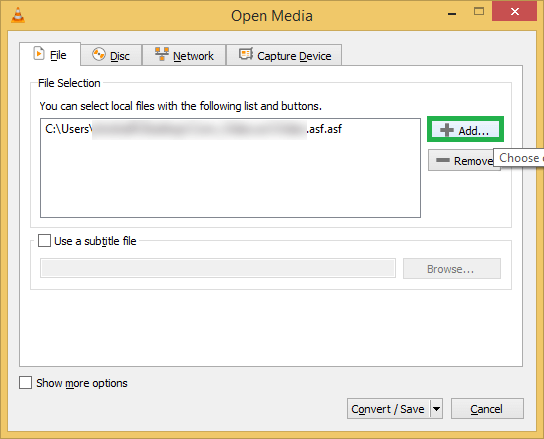This screenshot has width=544, height=439.
Task: Check the Show more options box
Action: [x=26, y=382]
